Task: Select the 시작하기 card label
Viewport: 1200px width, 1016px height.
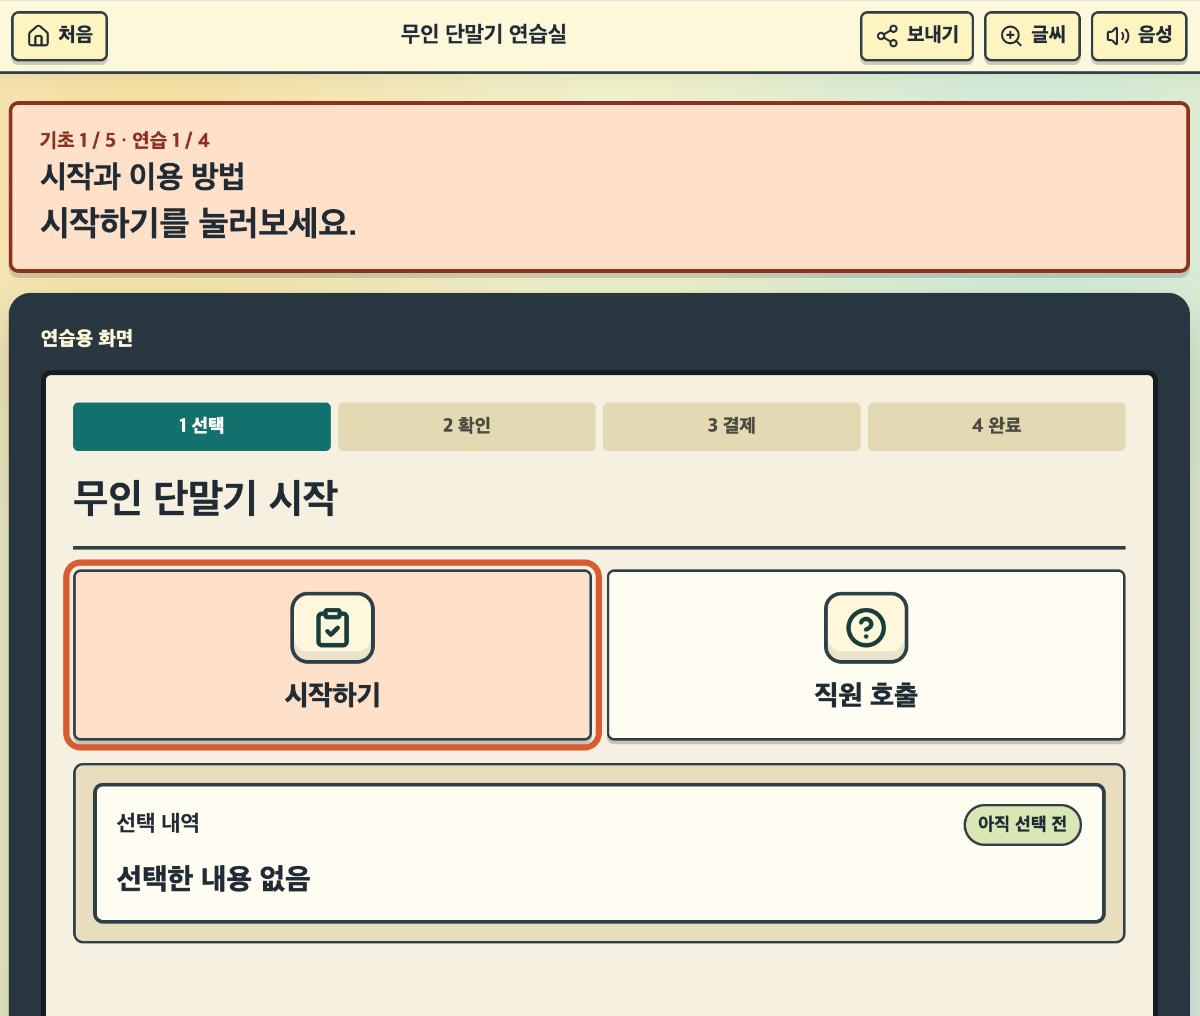Action: [333, 694]
